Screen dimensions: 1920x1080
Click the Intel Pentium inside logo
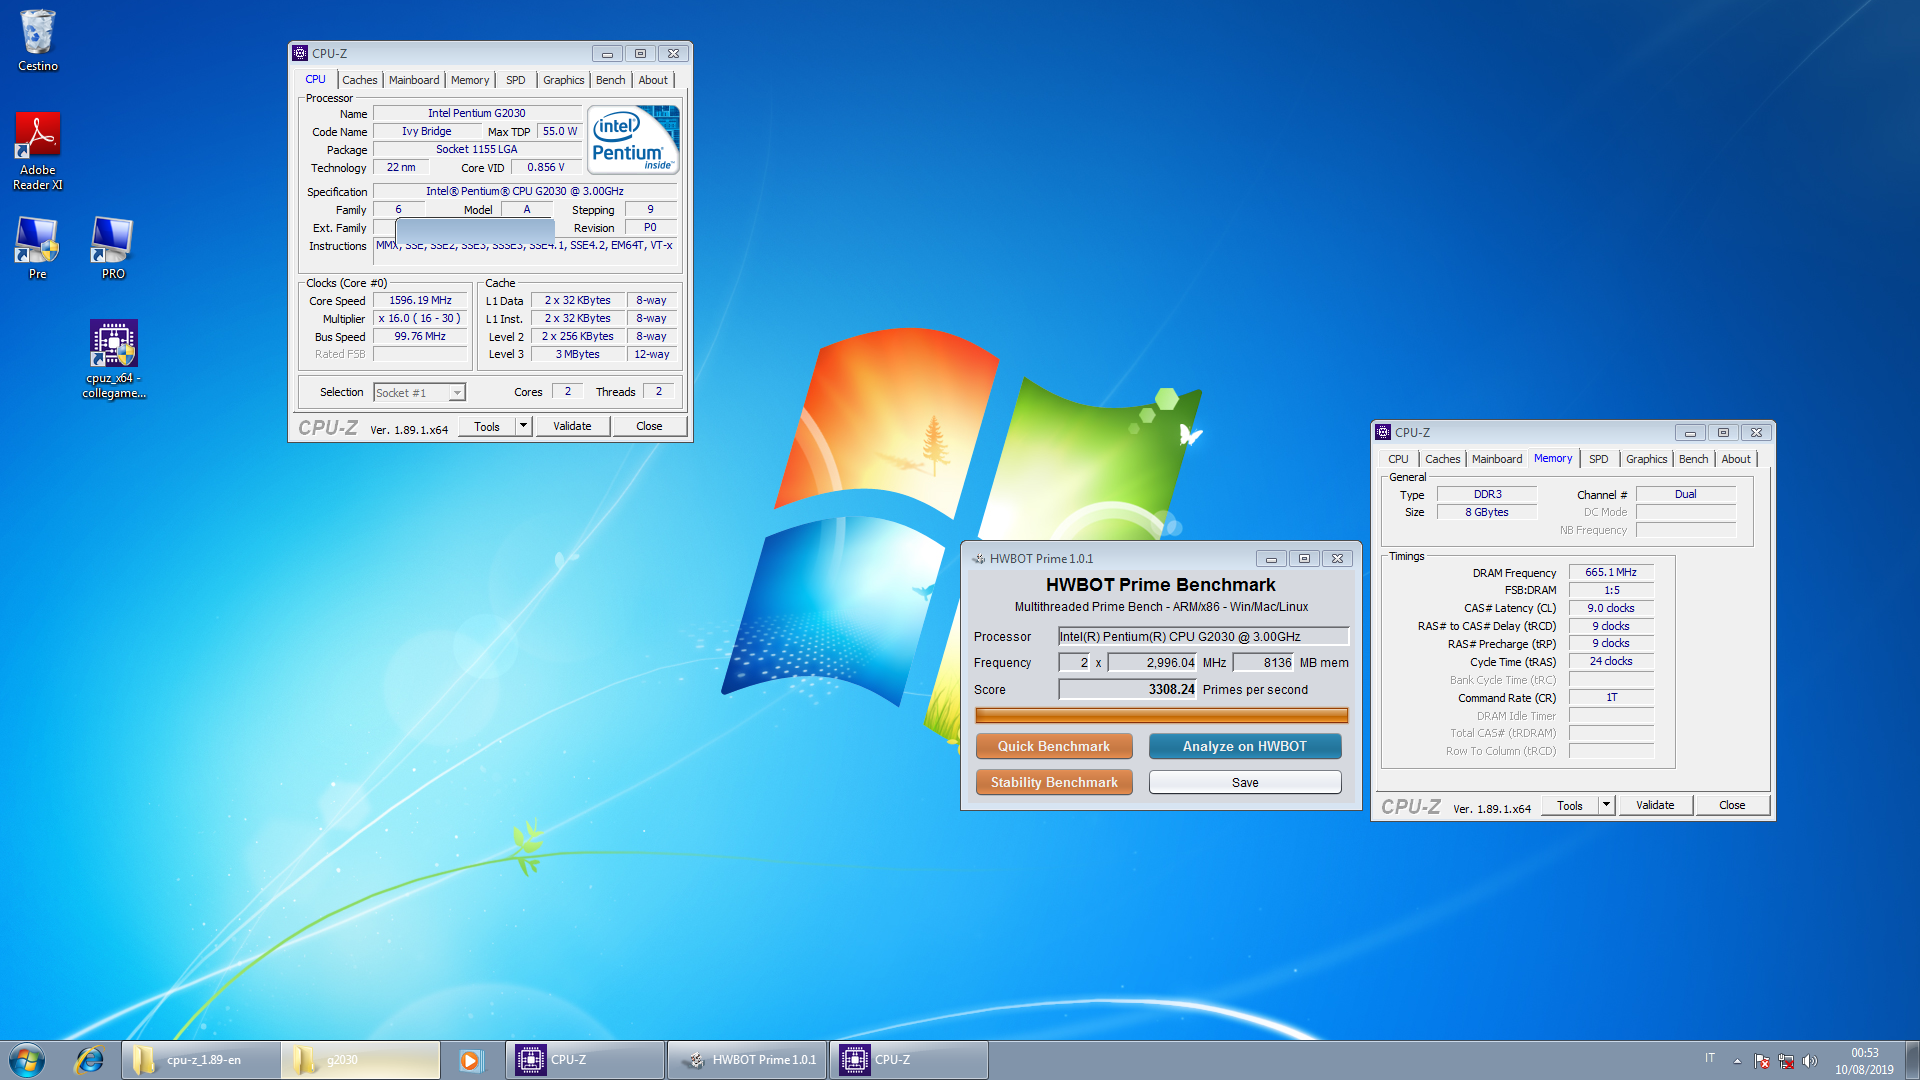click(x=634, y=140)
